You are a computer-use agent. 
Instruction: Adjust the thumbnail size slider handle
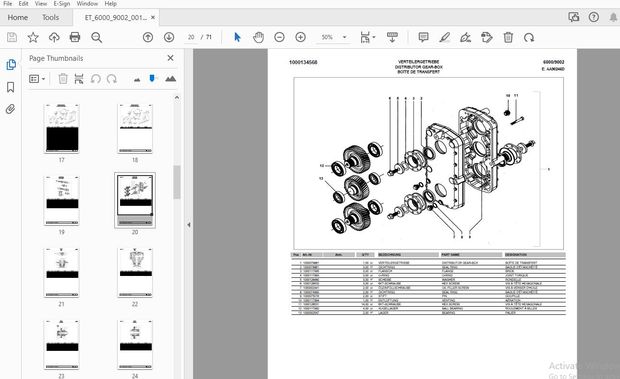152,78
